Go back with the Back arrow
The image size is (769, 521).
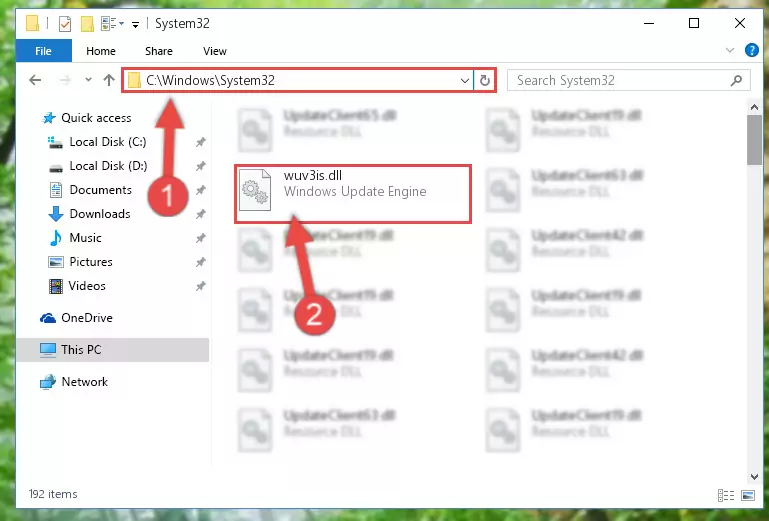point(35,80)
